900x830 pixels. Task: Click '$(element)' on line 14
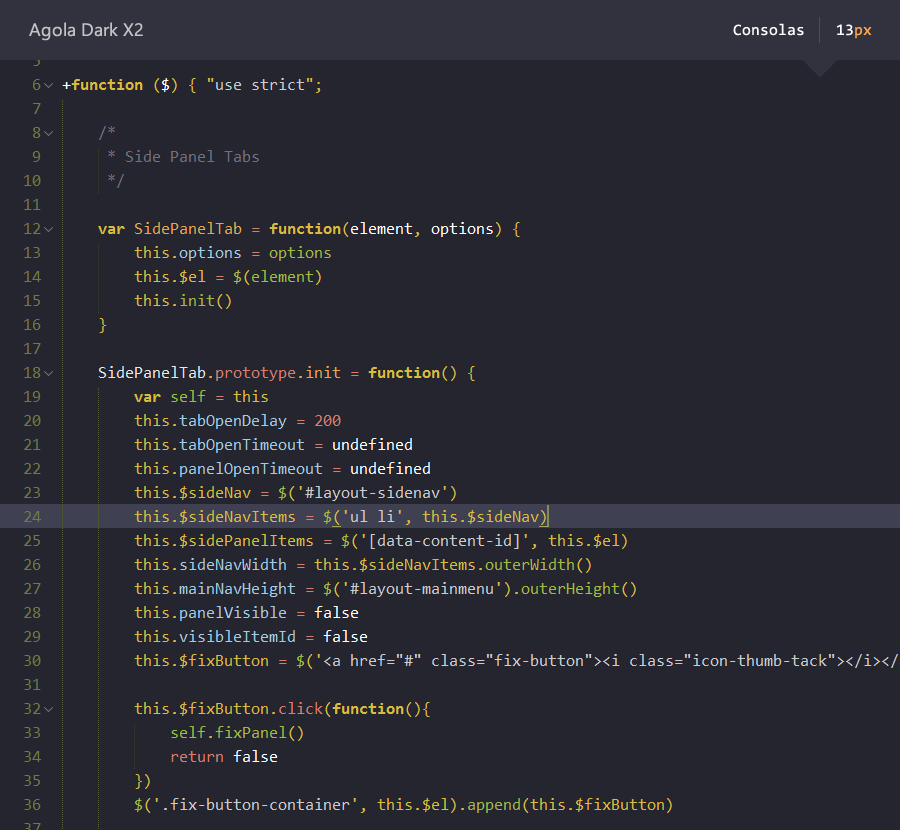[x=277, y=277]
